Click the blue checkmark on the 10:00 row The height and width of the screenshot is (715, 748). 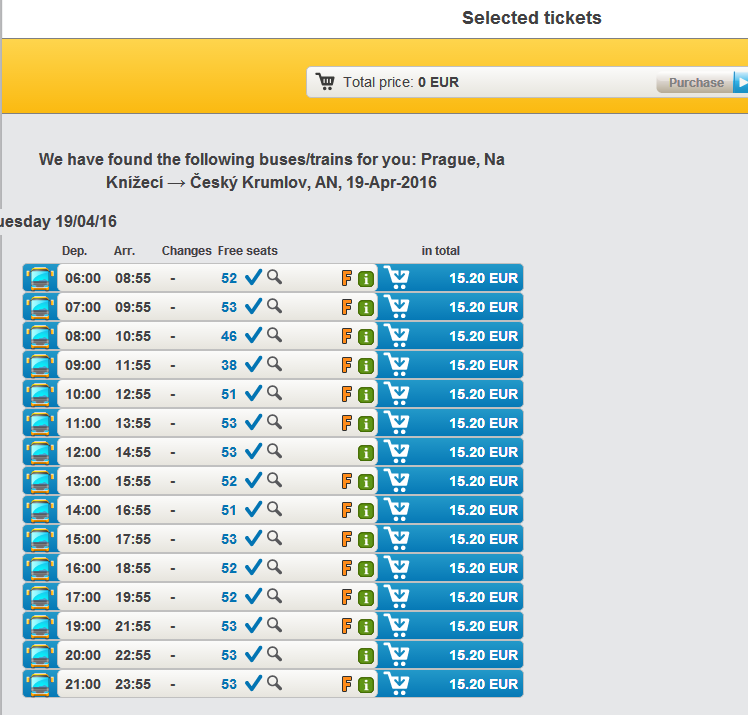[x=253, y=394]
